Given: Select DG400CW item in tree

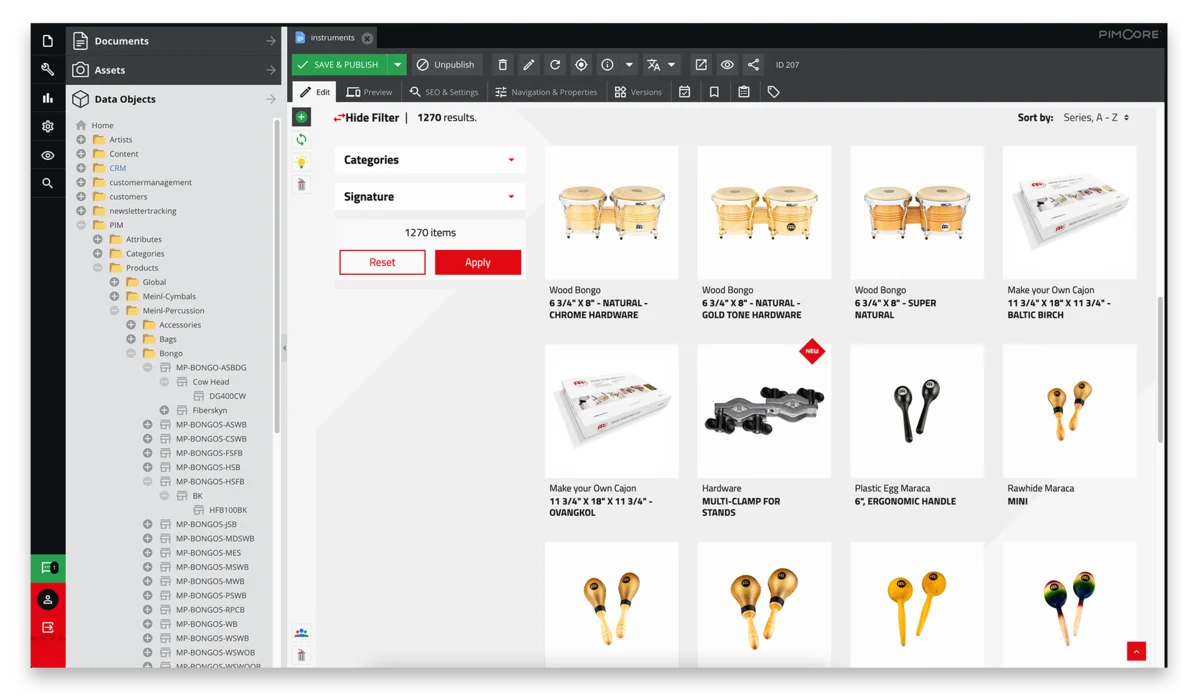Looking at the screenshot, I should [x=227, y=396].
